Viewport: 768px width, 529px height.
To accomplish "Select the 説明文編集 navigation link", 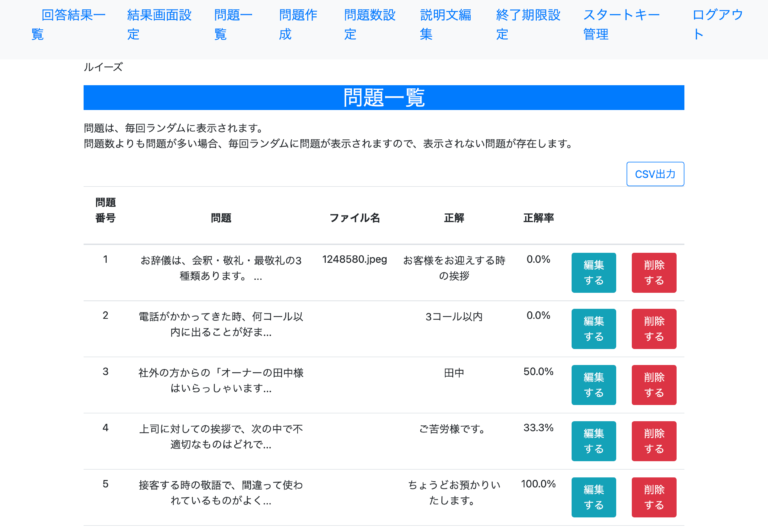I will [x=446, y=24].
